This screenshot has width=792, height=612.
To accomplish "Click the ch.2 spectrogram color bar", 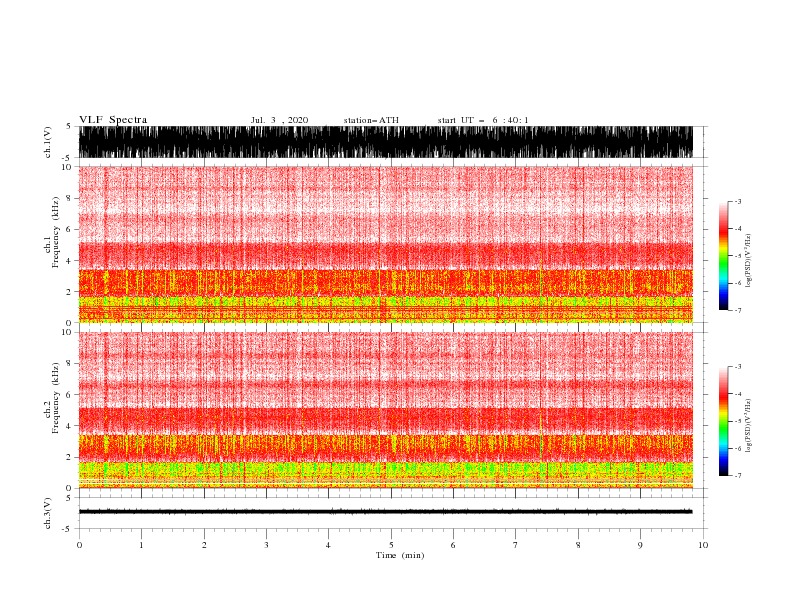I will point(723,421).
